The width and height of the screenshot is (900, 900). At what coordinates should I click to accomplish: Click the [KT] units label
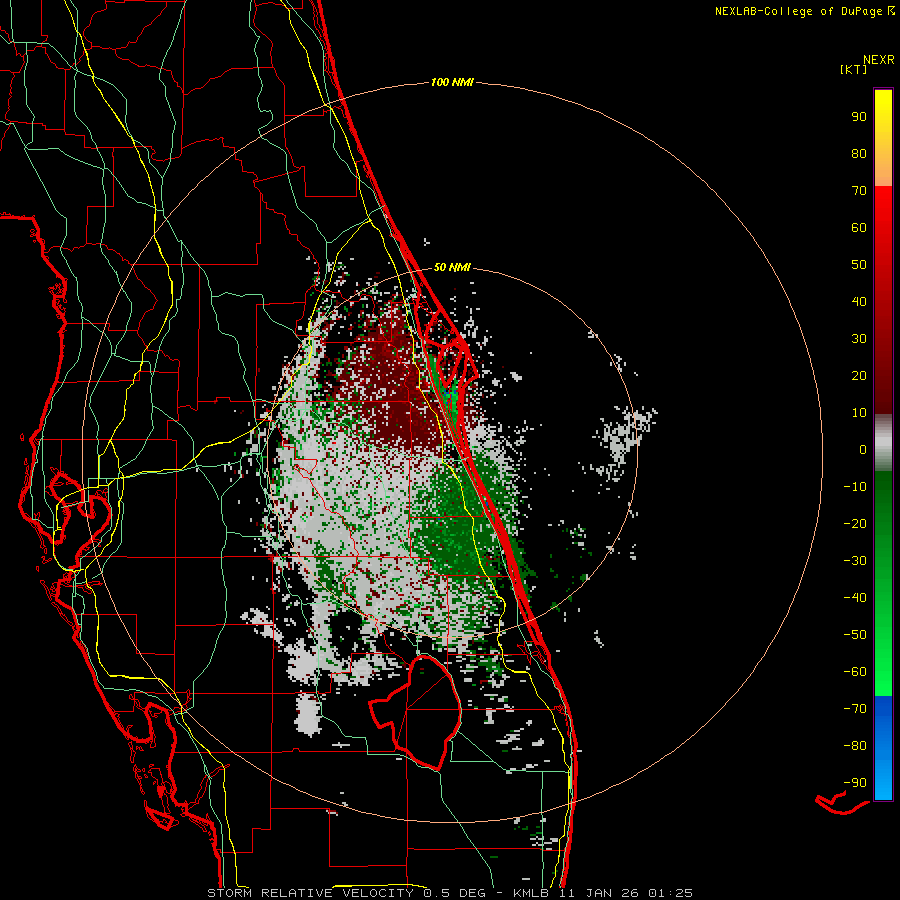coord(853,69)
